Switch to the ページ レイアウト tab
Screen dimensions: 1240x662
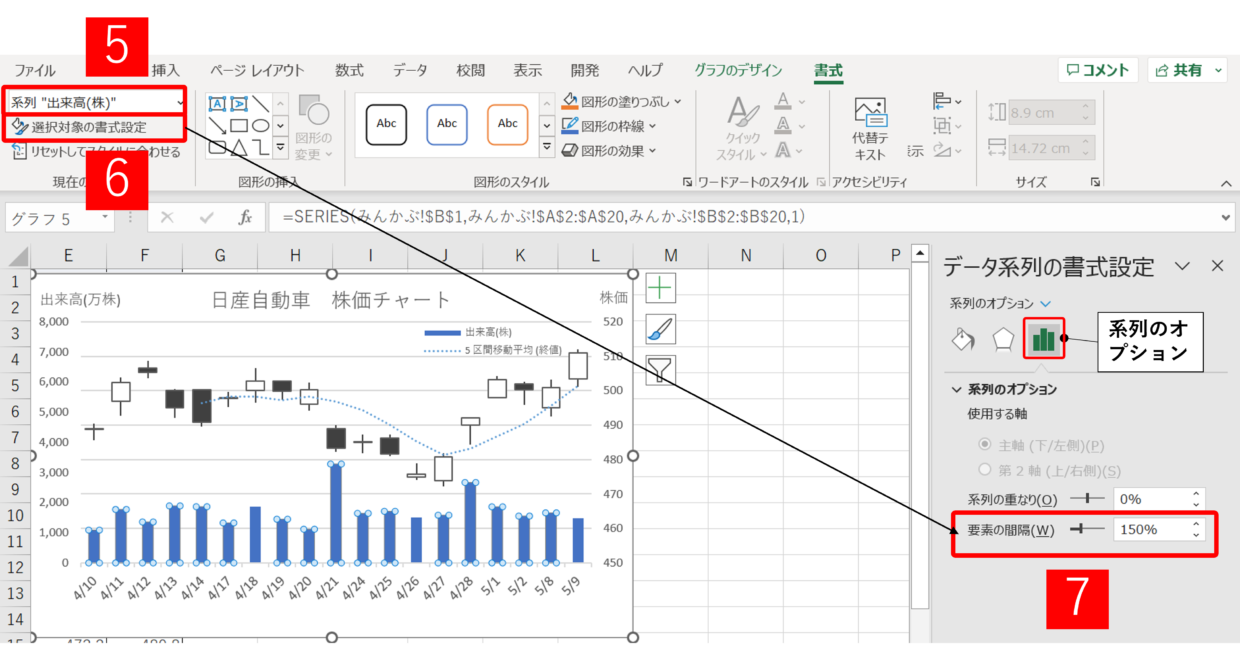(257, 70)
